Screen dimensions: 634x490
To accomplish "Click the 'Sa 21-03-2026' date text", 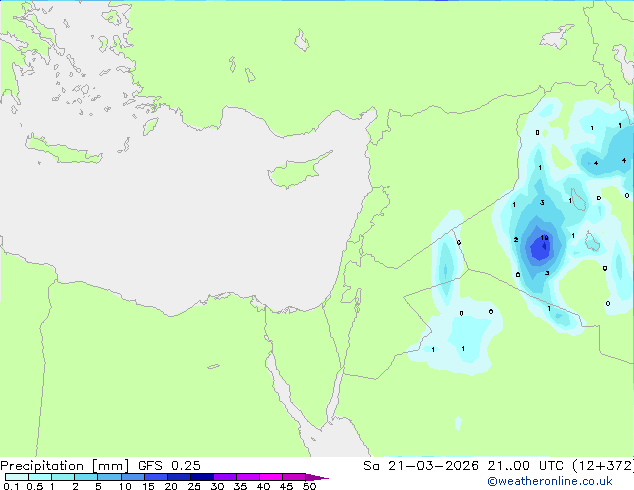I will (421, 466).
